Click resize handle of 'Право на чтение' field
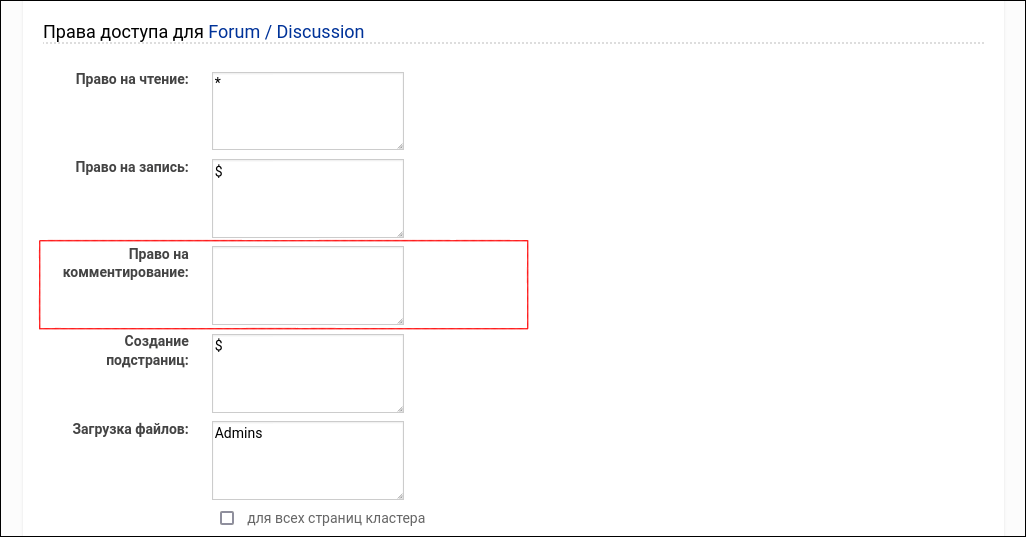 tap(399, 145)
